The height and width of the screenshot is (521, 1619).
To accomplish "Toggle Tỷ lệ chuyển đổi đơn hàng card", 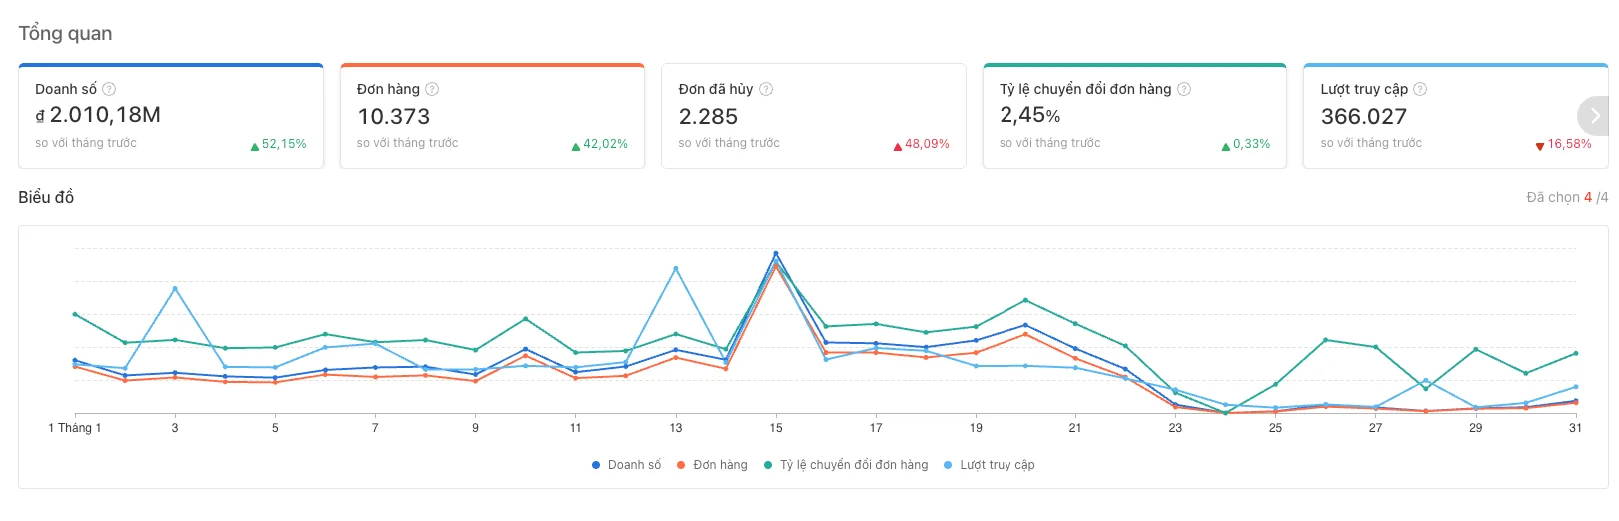I will point(1134,117).
